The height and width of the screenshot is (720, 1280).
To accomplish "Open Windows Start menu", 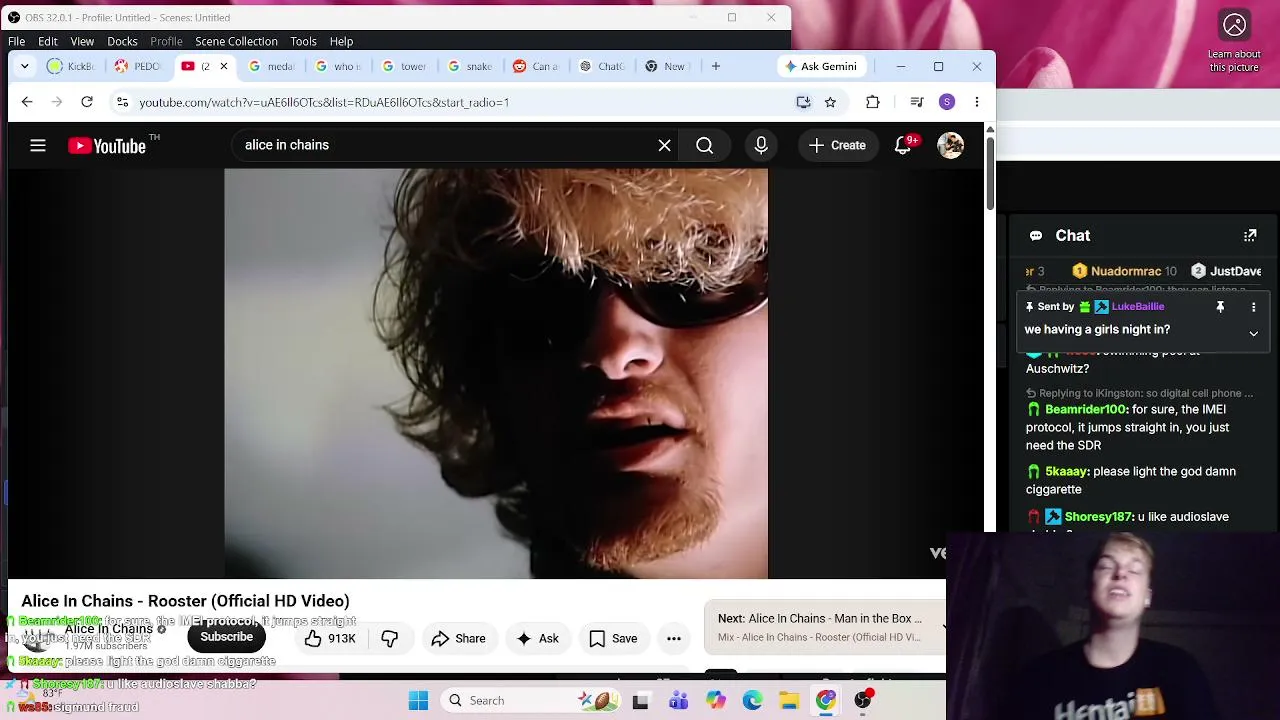I will pyautogui.click(x=418, y=701).
